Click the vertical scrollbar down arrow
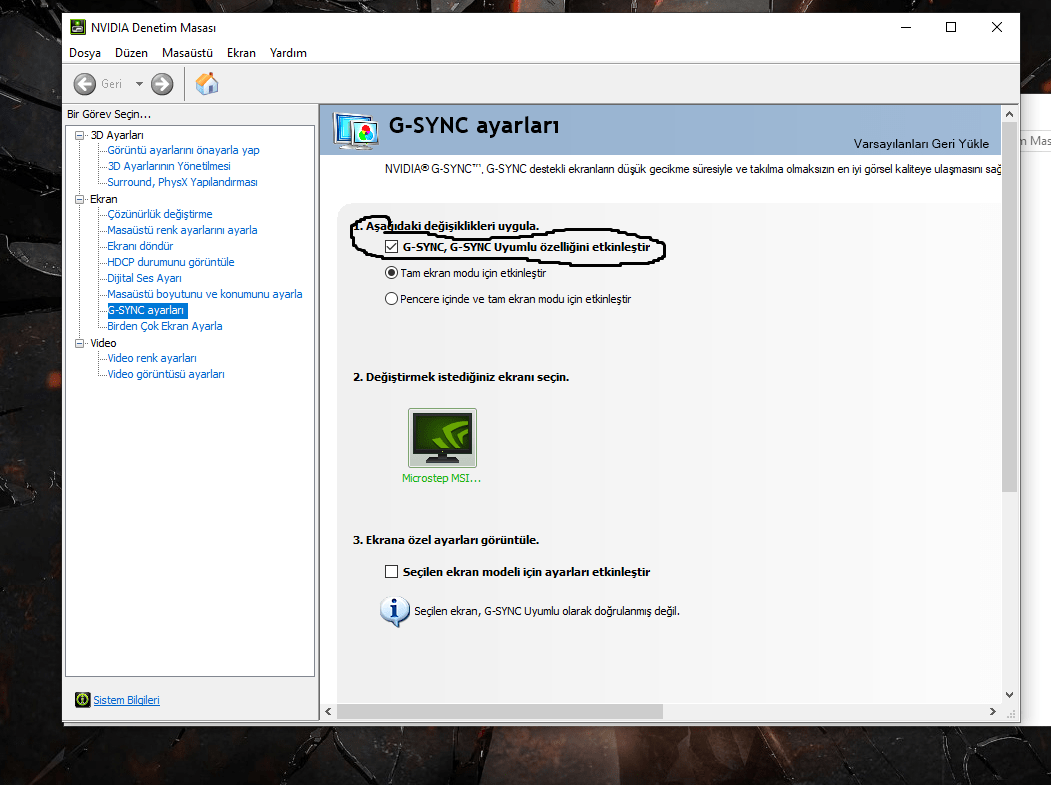Viewport: 1051px width, 785px height. click(x=1009, y=695)
